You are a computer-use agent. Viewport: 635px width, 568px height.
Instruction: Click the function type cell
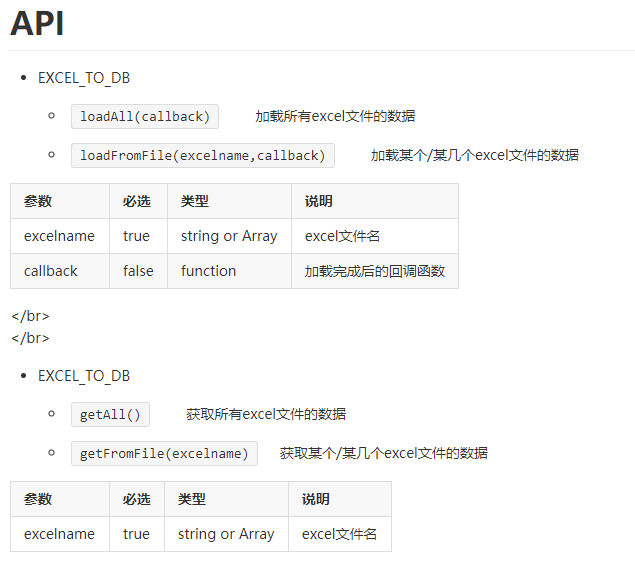coord(208,271)
